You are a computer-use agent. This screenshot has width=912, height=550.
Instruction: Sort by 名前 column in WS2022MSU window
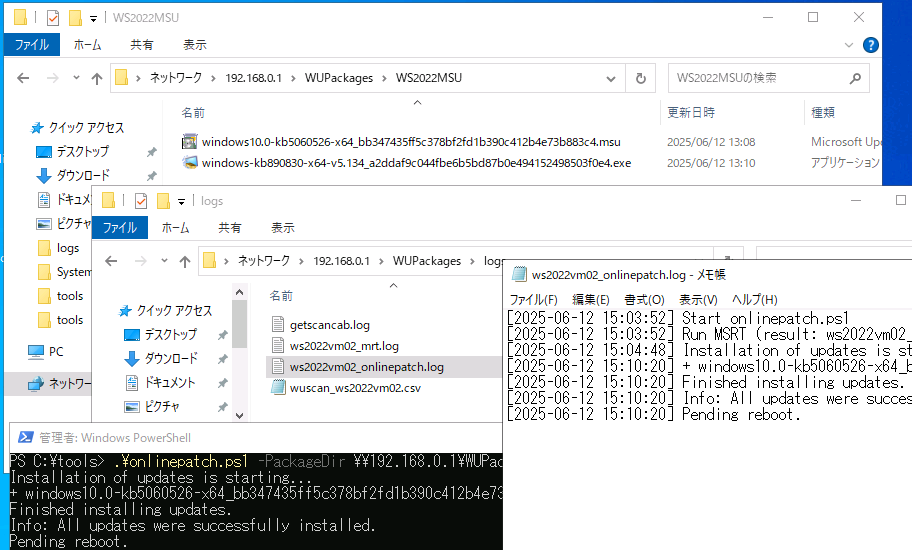point(193,113)
